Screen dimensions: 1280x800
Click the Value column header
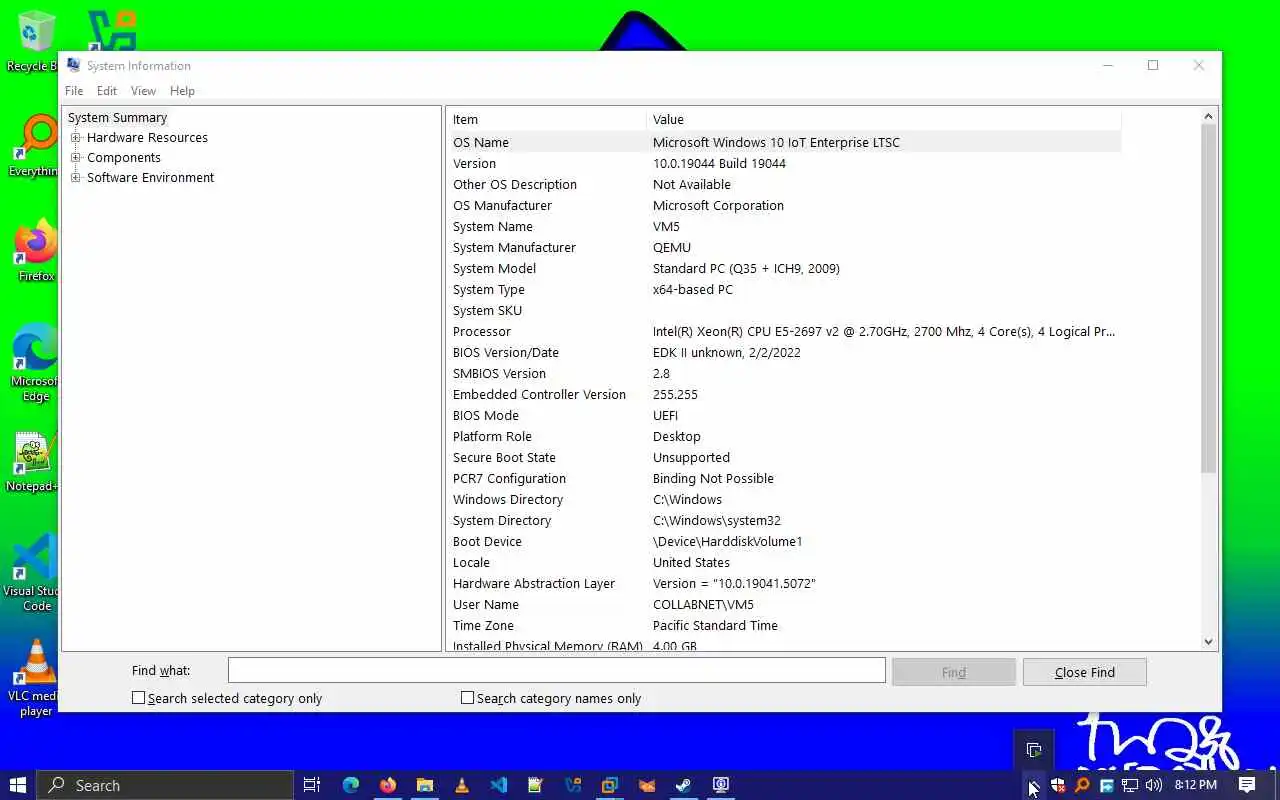coord(884,119)
